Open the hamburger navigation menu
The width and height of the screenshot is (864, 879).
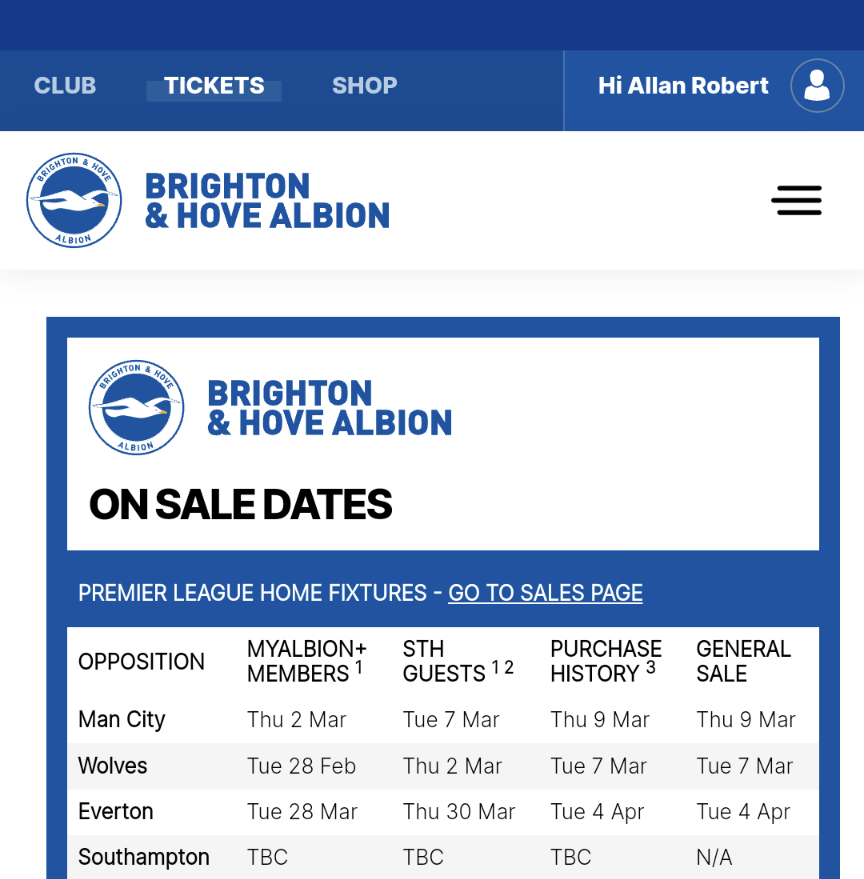(796, 200)
